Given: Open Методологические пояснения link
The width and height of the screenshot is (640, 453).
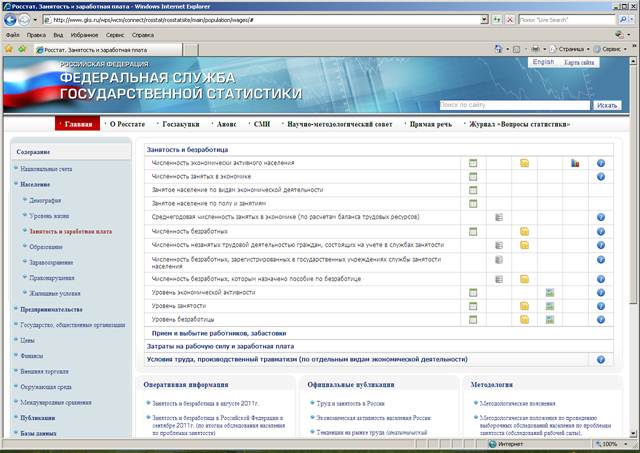Looking at the screenshot, I should pos(518,403).
